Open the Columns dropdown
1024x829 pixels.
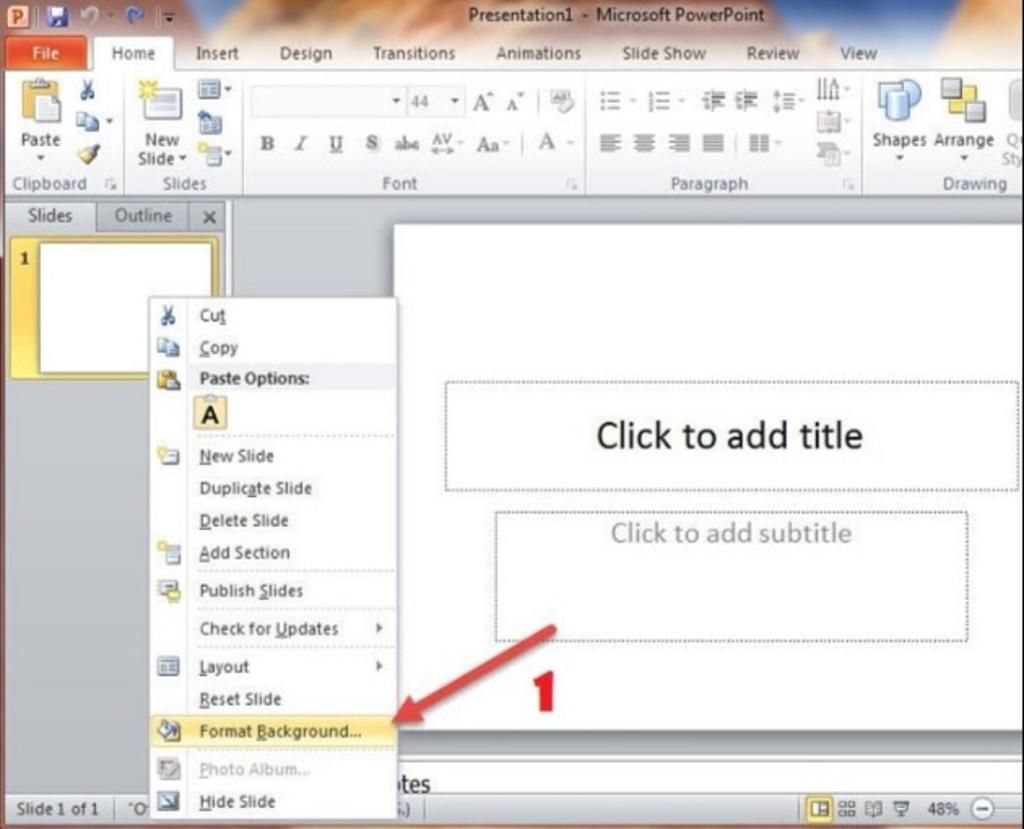click(764, 142)
